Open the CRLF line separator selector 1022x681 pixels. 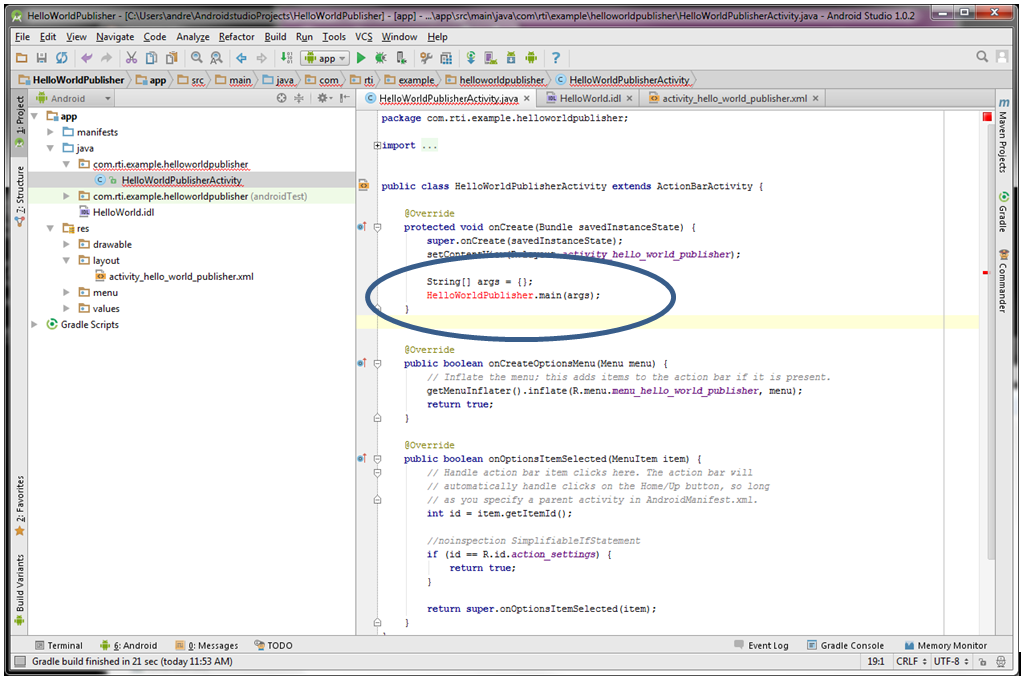[911, 661]
